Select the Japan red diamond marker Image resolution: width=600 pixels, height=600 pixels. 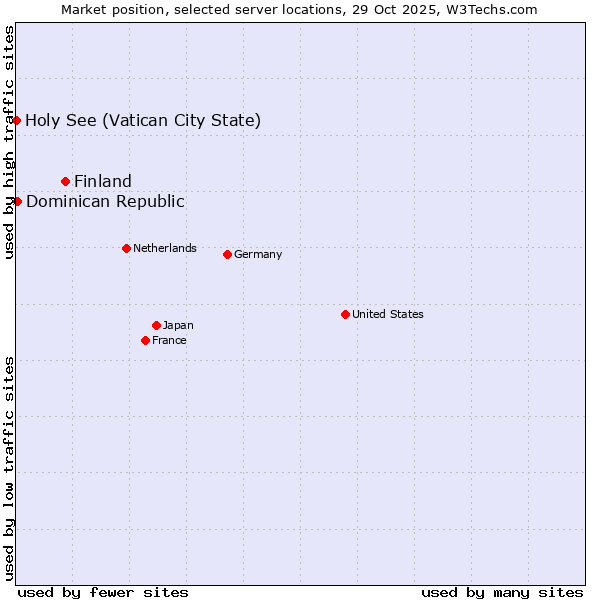pos(156,325)
